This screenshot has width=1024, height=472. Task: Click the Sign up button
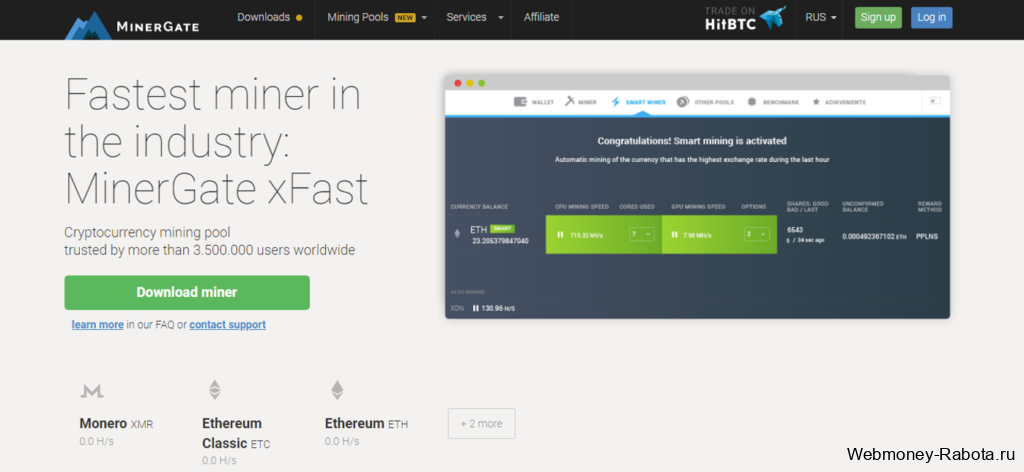coord(878,18)
